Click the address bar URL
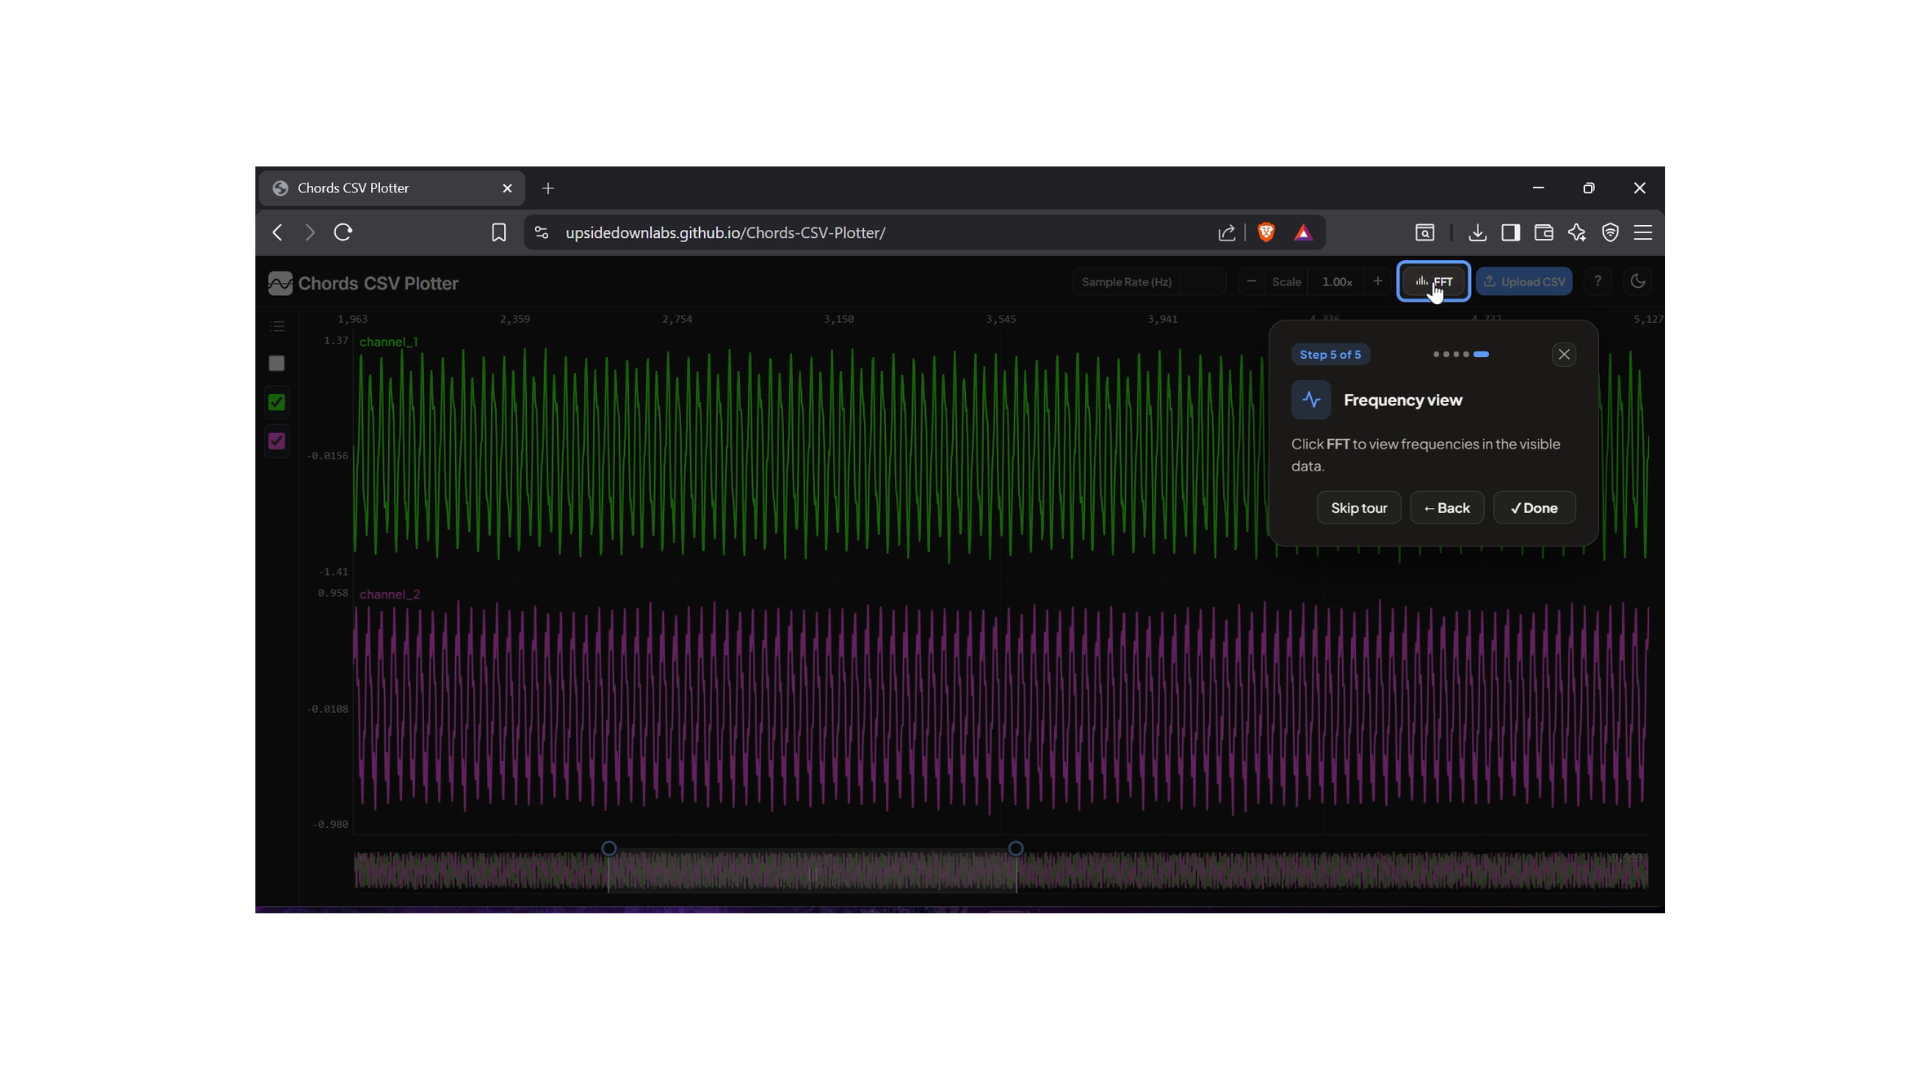The width and height of the screenshot is (1920, 1080). [x=726, y=233]
